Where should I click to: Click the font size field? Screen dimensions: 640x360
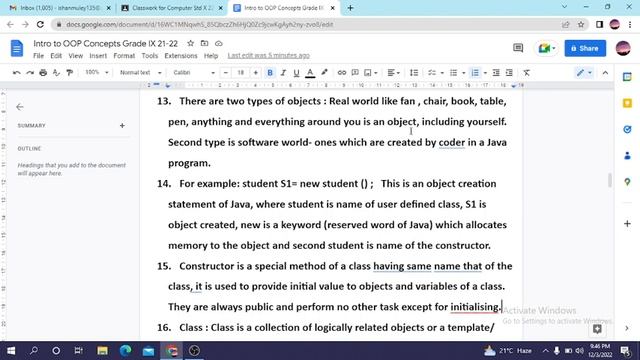click(x=240, y=73)
